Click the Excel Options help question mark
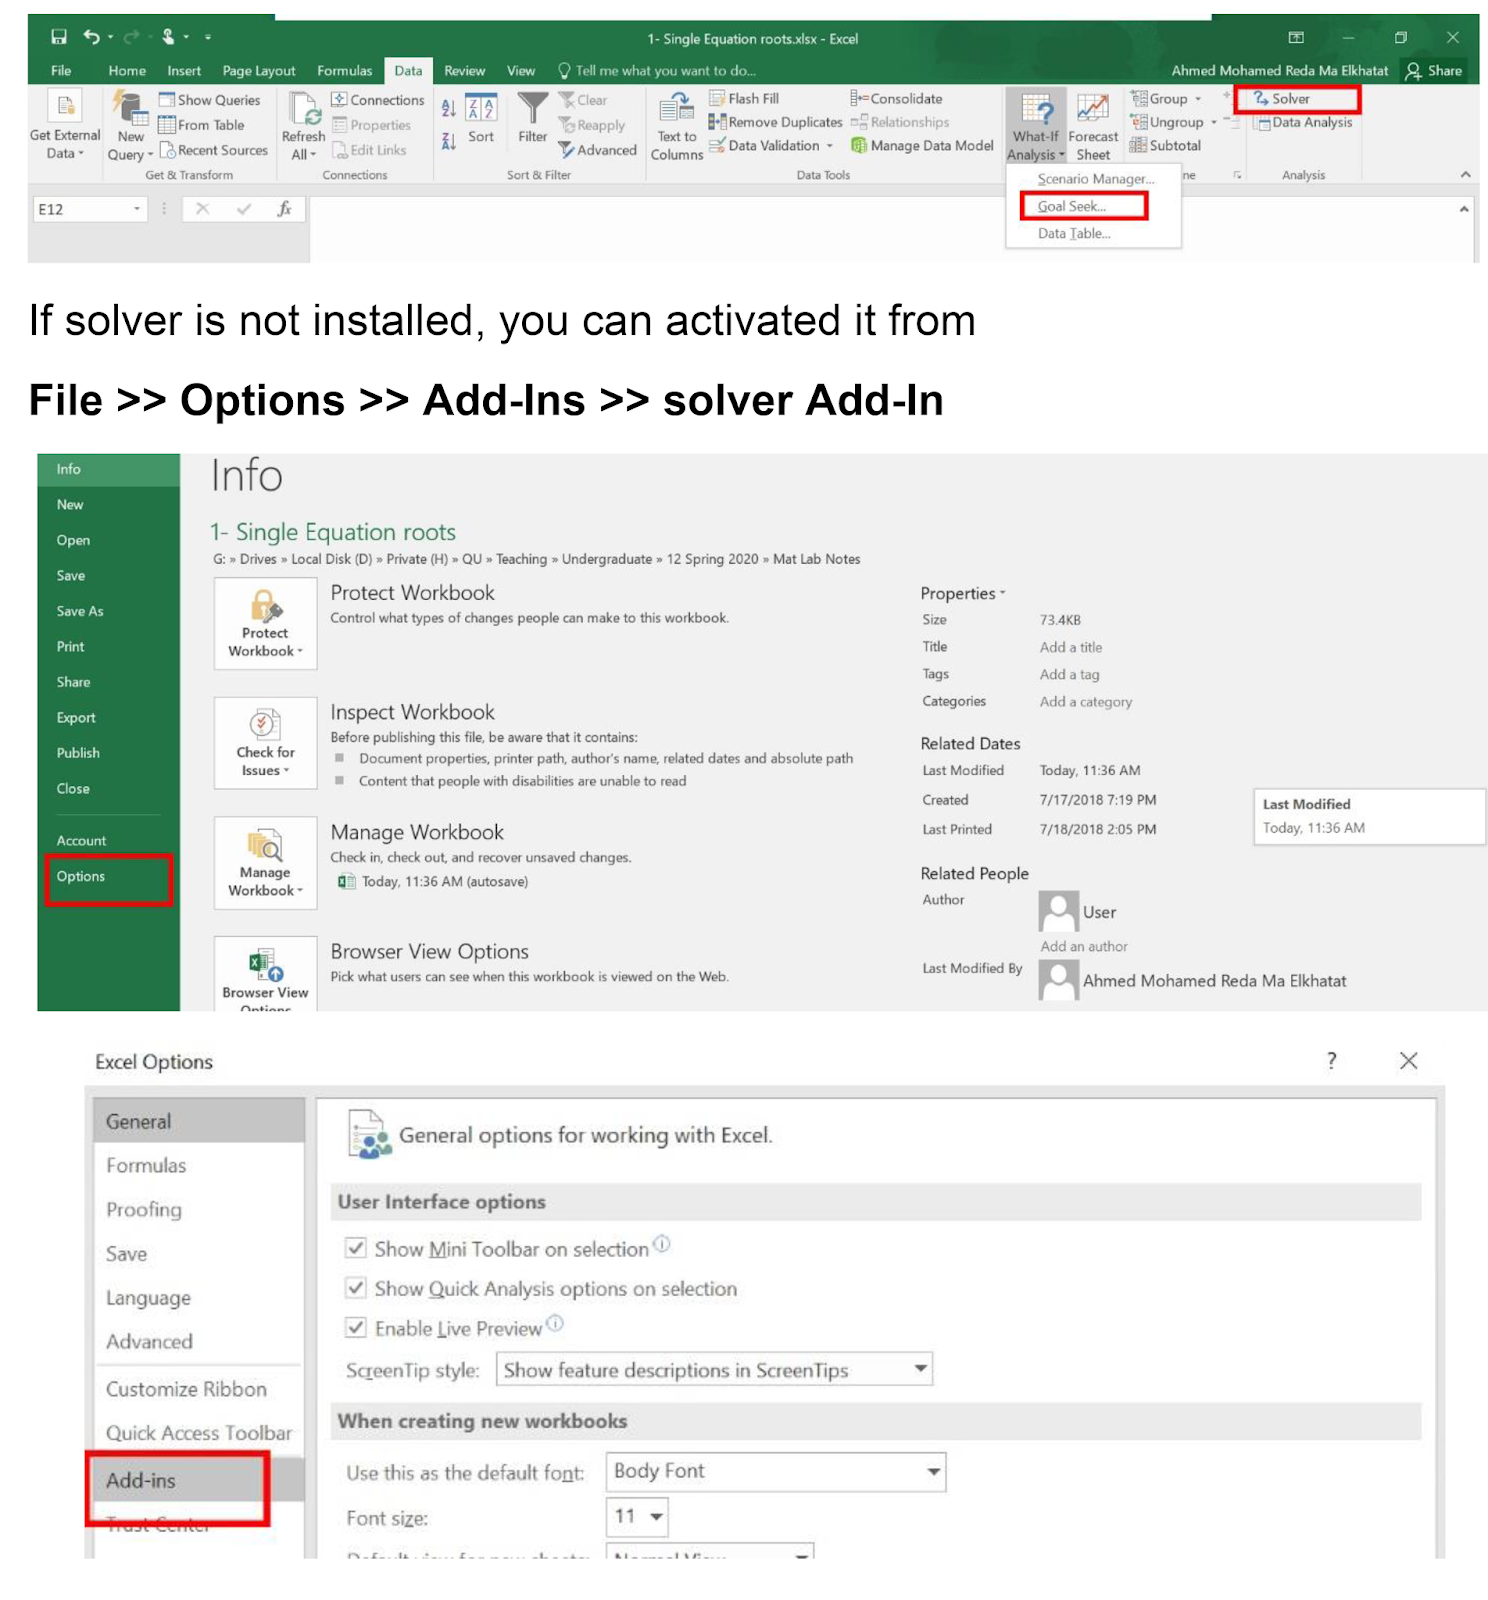The width and height of the screenshot is (1488, 1600). click(x=1331, y=1061)
